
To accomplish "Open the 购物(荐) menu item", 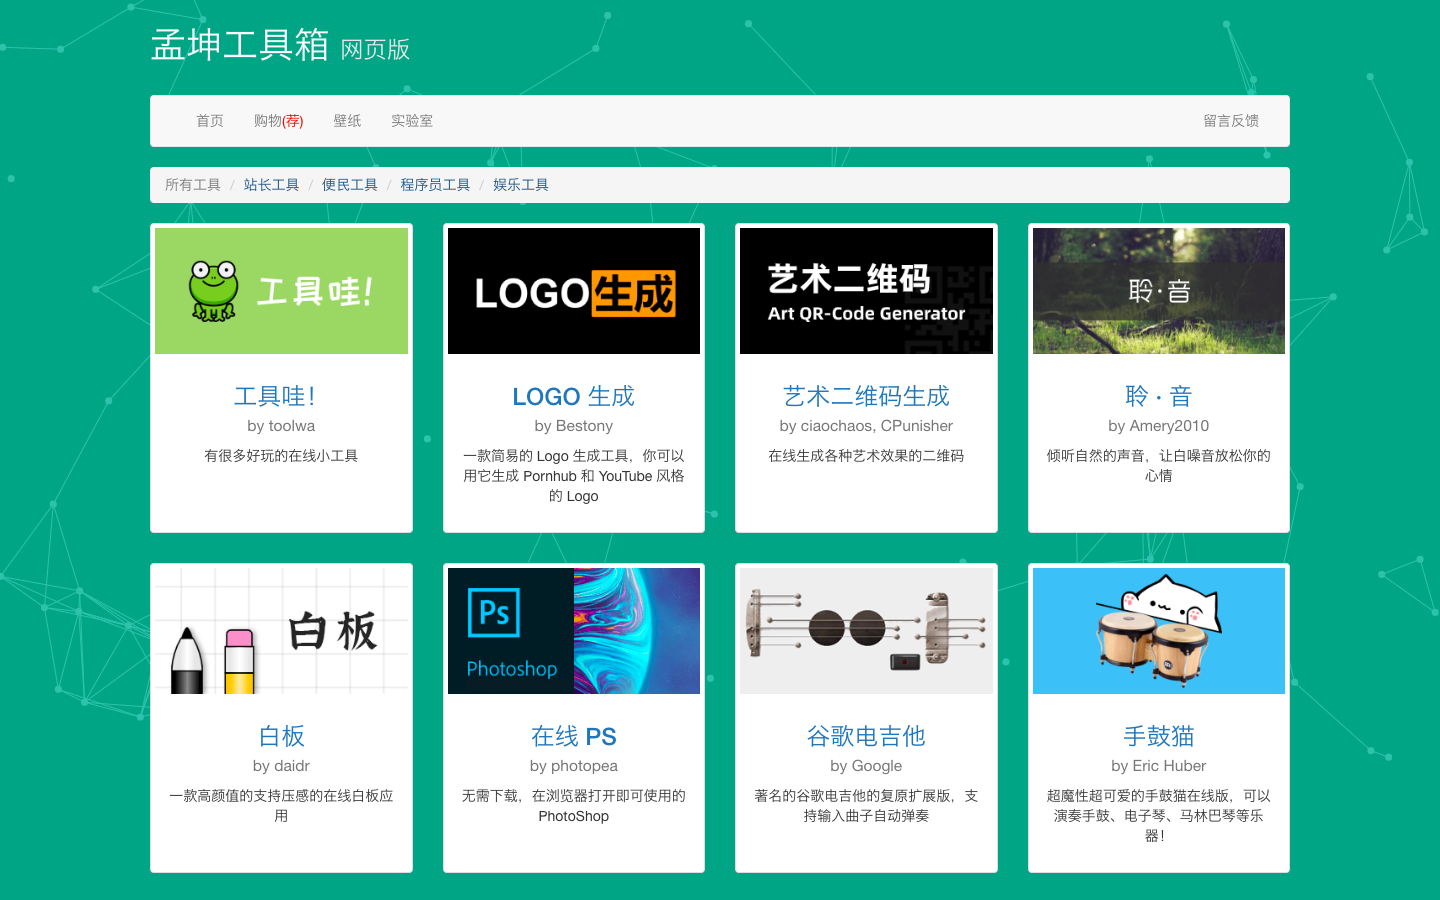I will [x=277, y=120].
